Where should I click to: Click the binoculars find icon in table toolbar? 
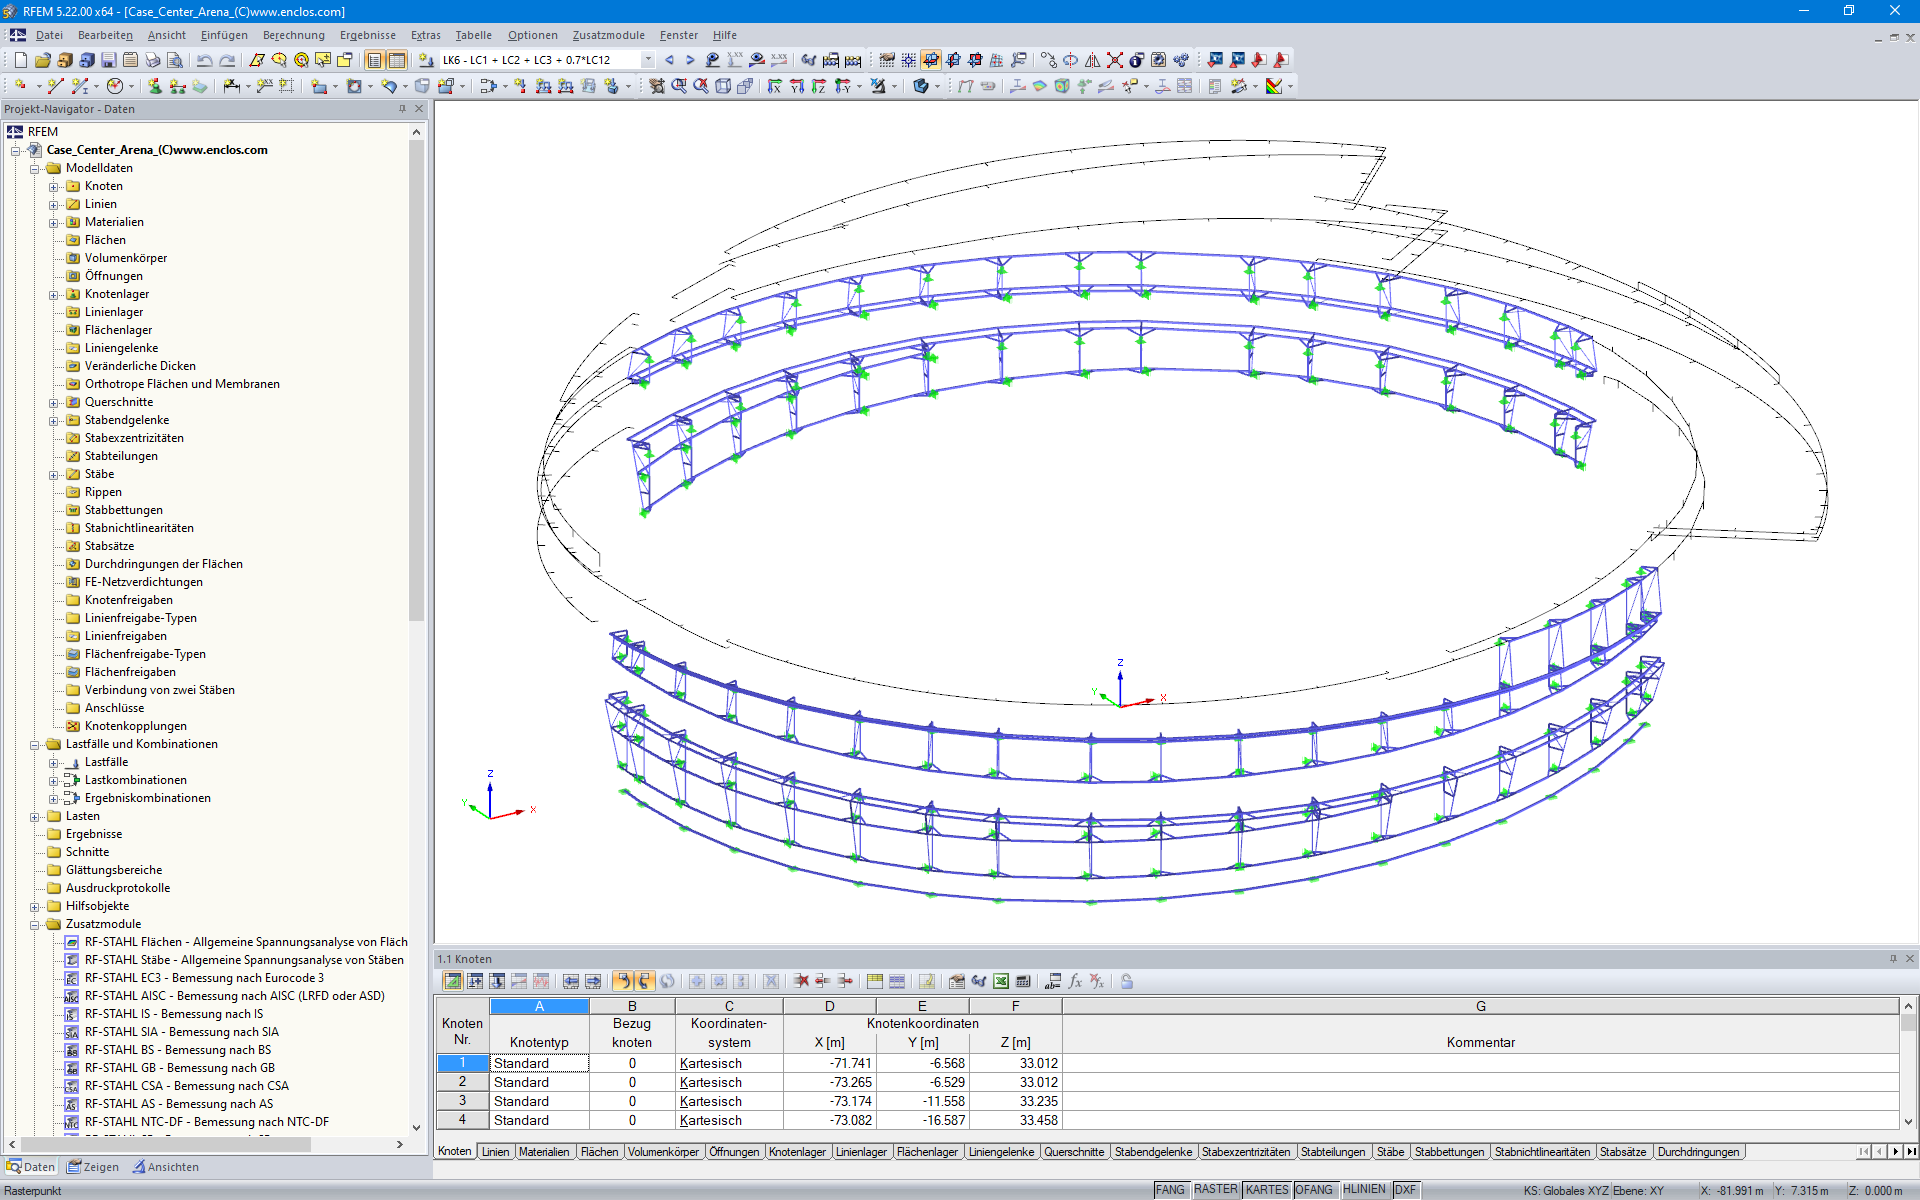pyautogui.click(x=979, y=981)
